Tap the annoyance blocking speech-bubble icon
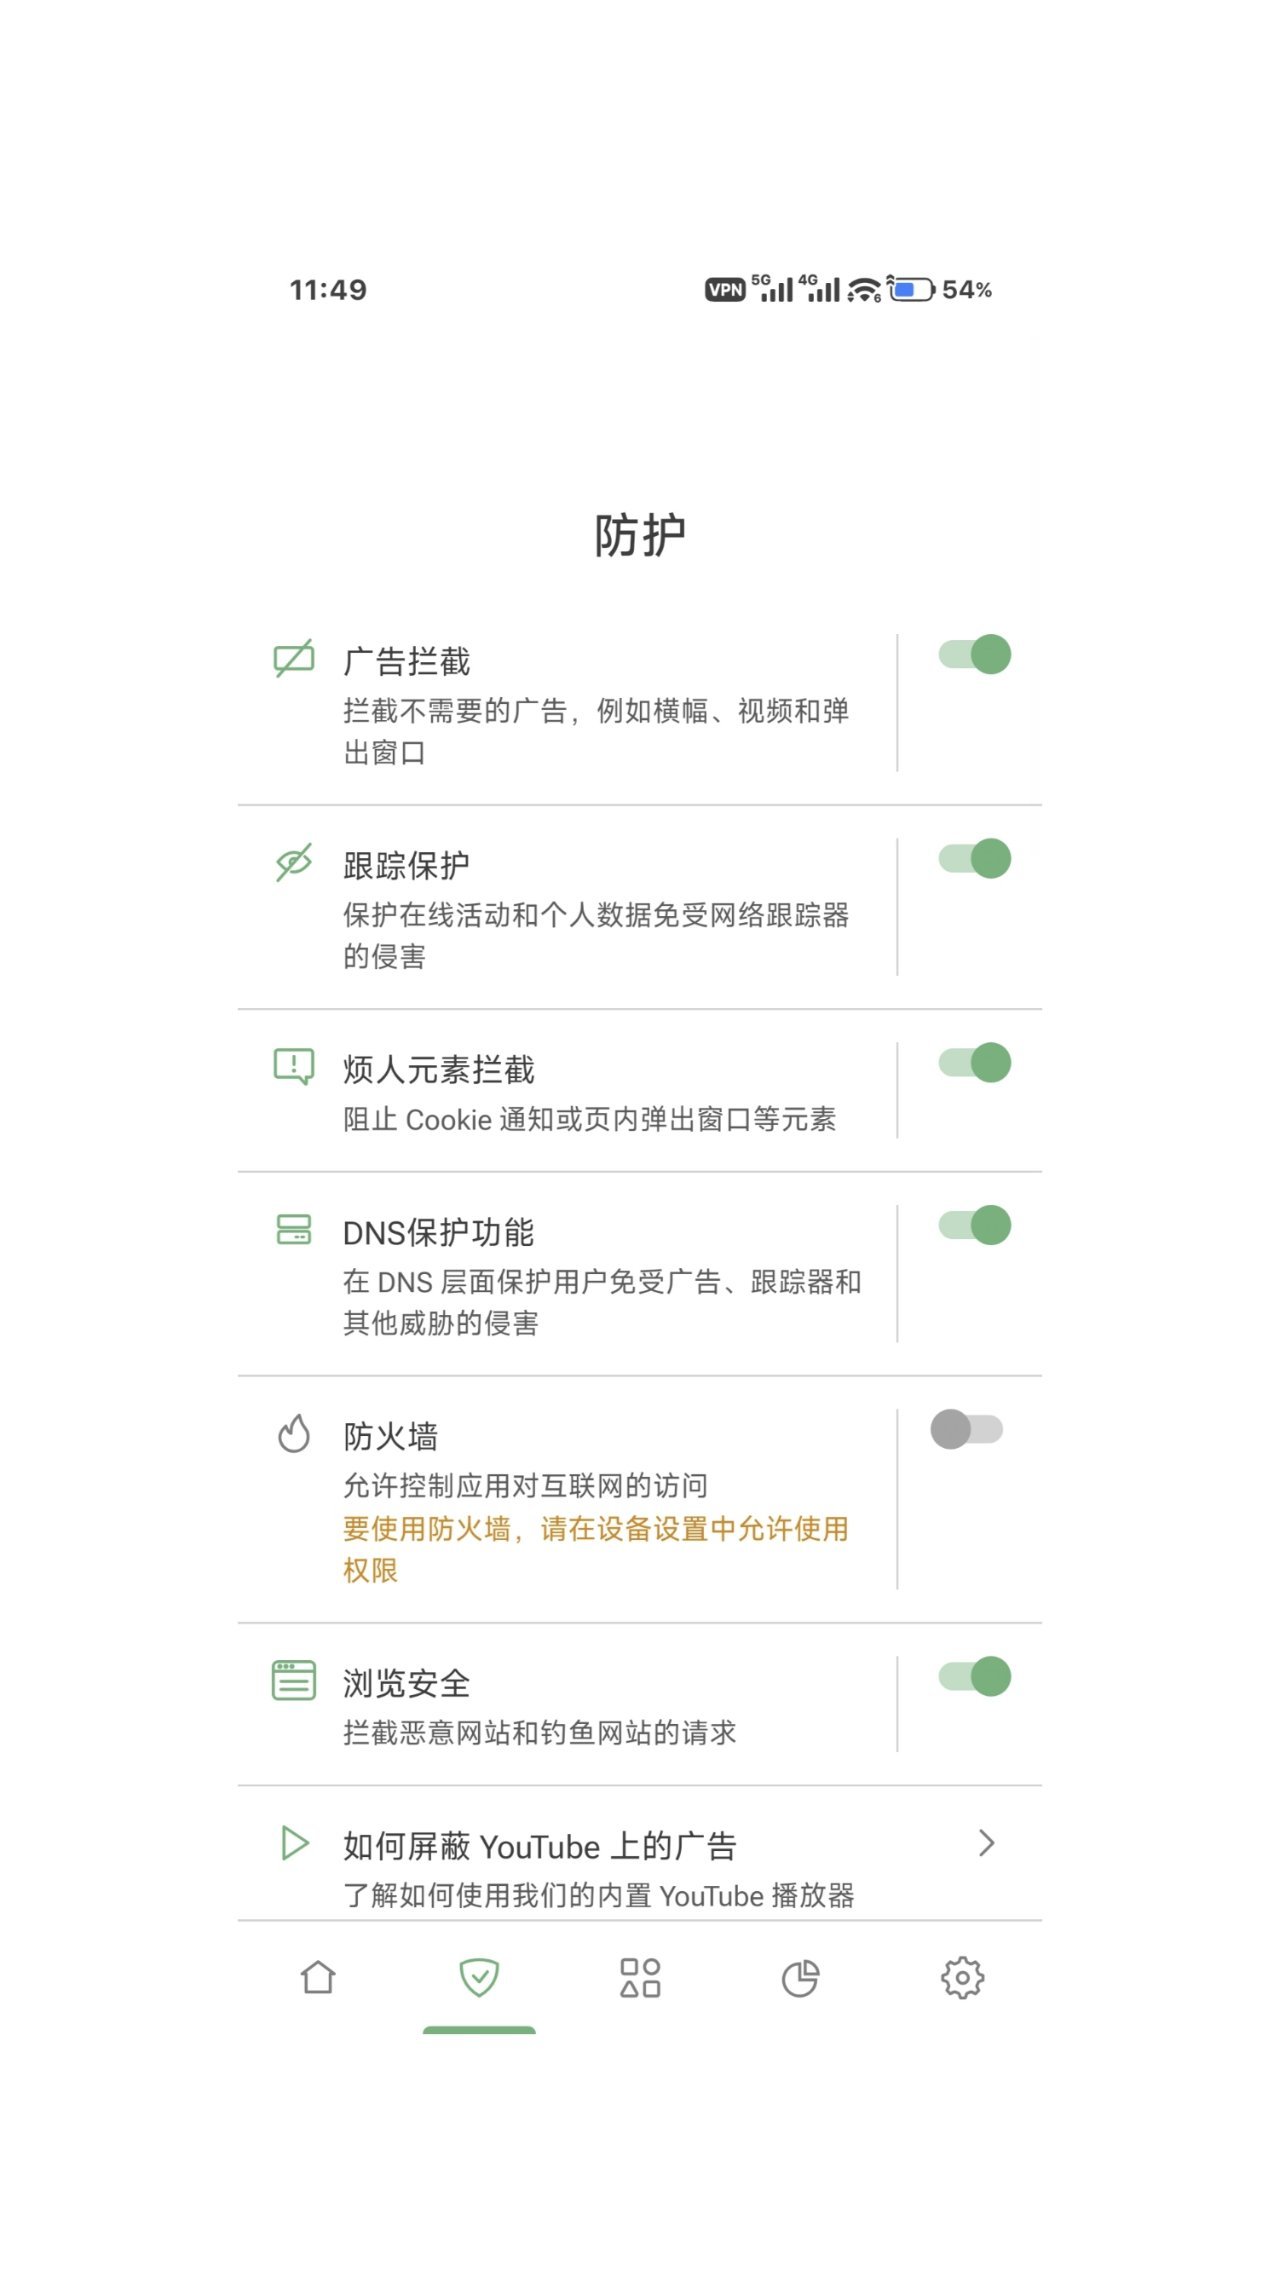The width and height of the screenshot is (1280, 2275). pos(294,1066)
